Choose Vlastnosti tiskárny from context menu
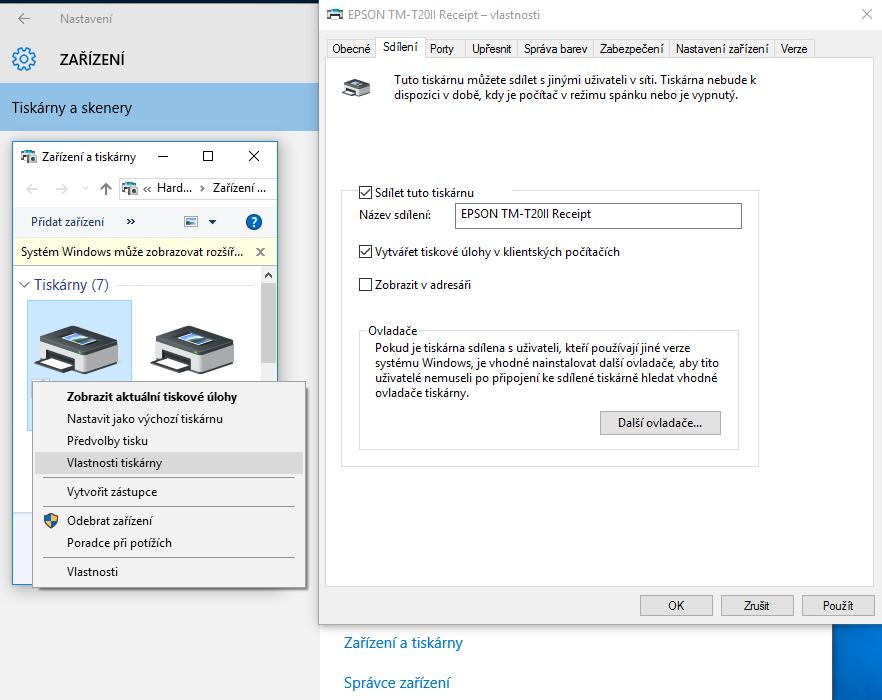This screenshot has width=882, height=700. (169, 463)
